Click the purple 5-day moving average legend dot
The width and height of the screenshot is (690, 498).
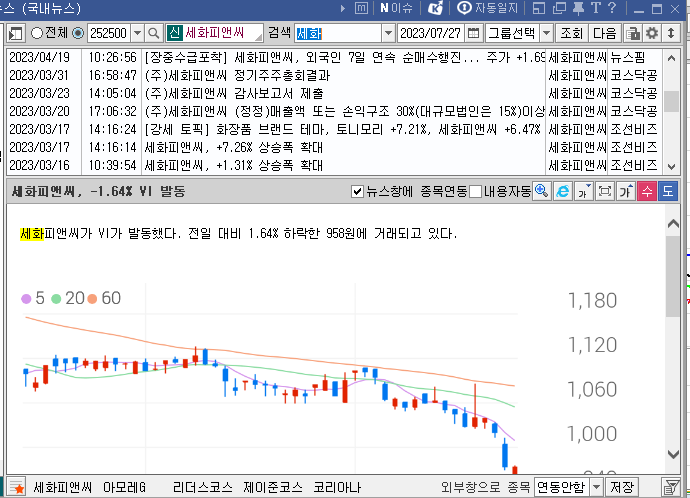26,299
